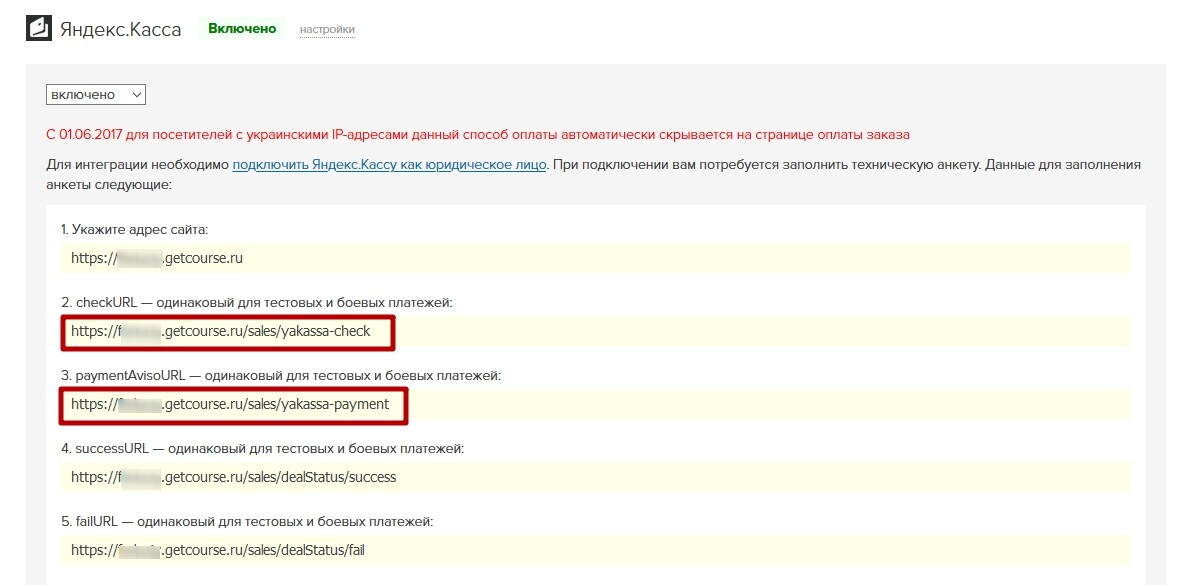Follow 'подключить Яндекс.Кассу как юридическое лицо' link
1191x585 pixels.
[x=389, y=165]
